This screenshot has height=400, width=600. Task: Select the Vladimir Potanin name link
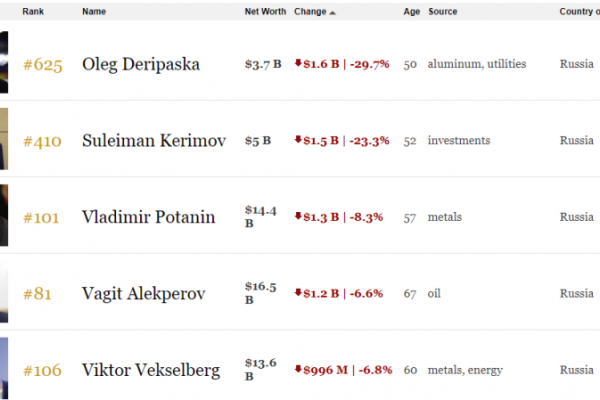148,217
